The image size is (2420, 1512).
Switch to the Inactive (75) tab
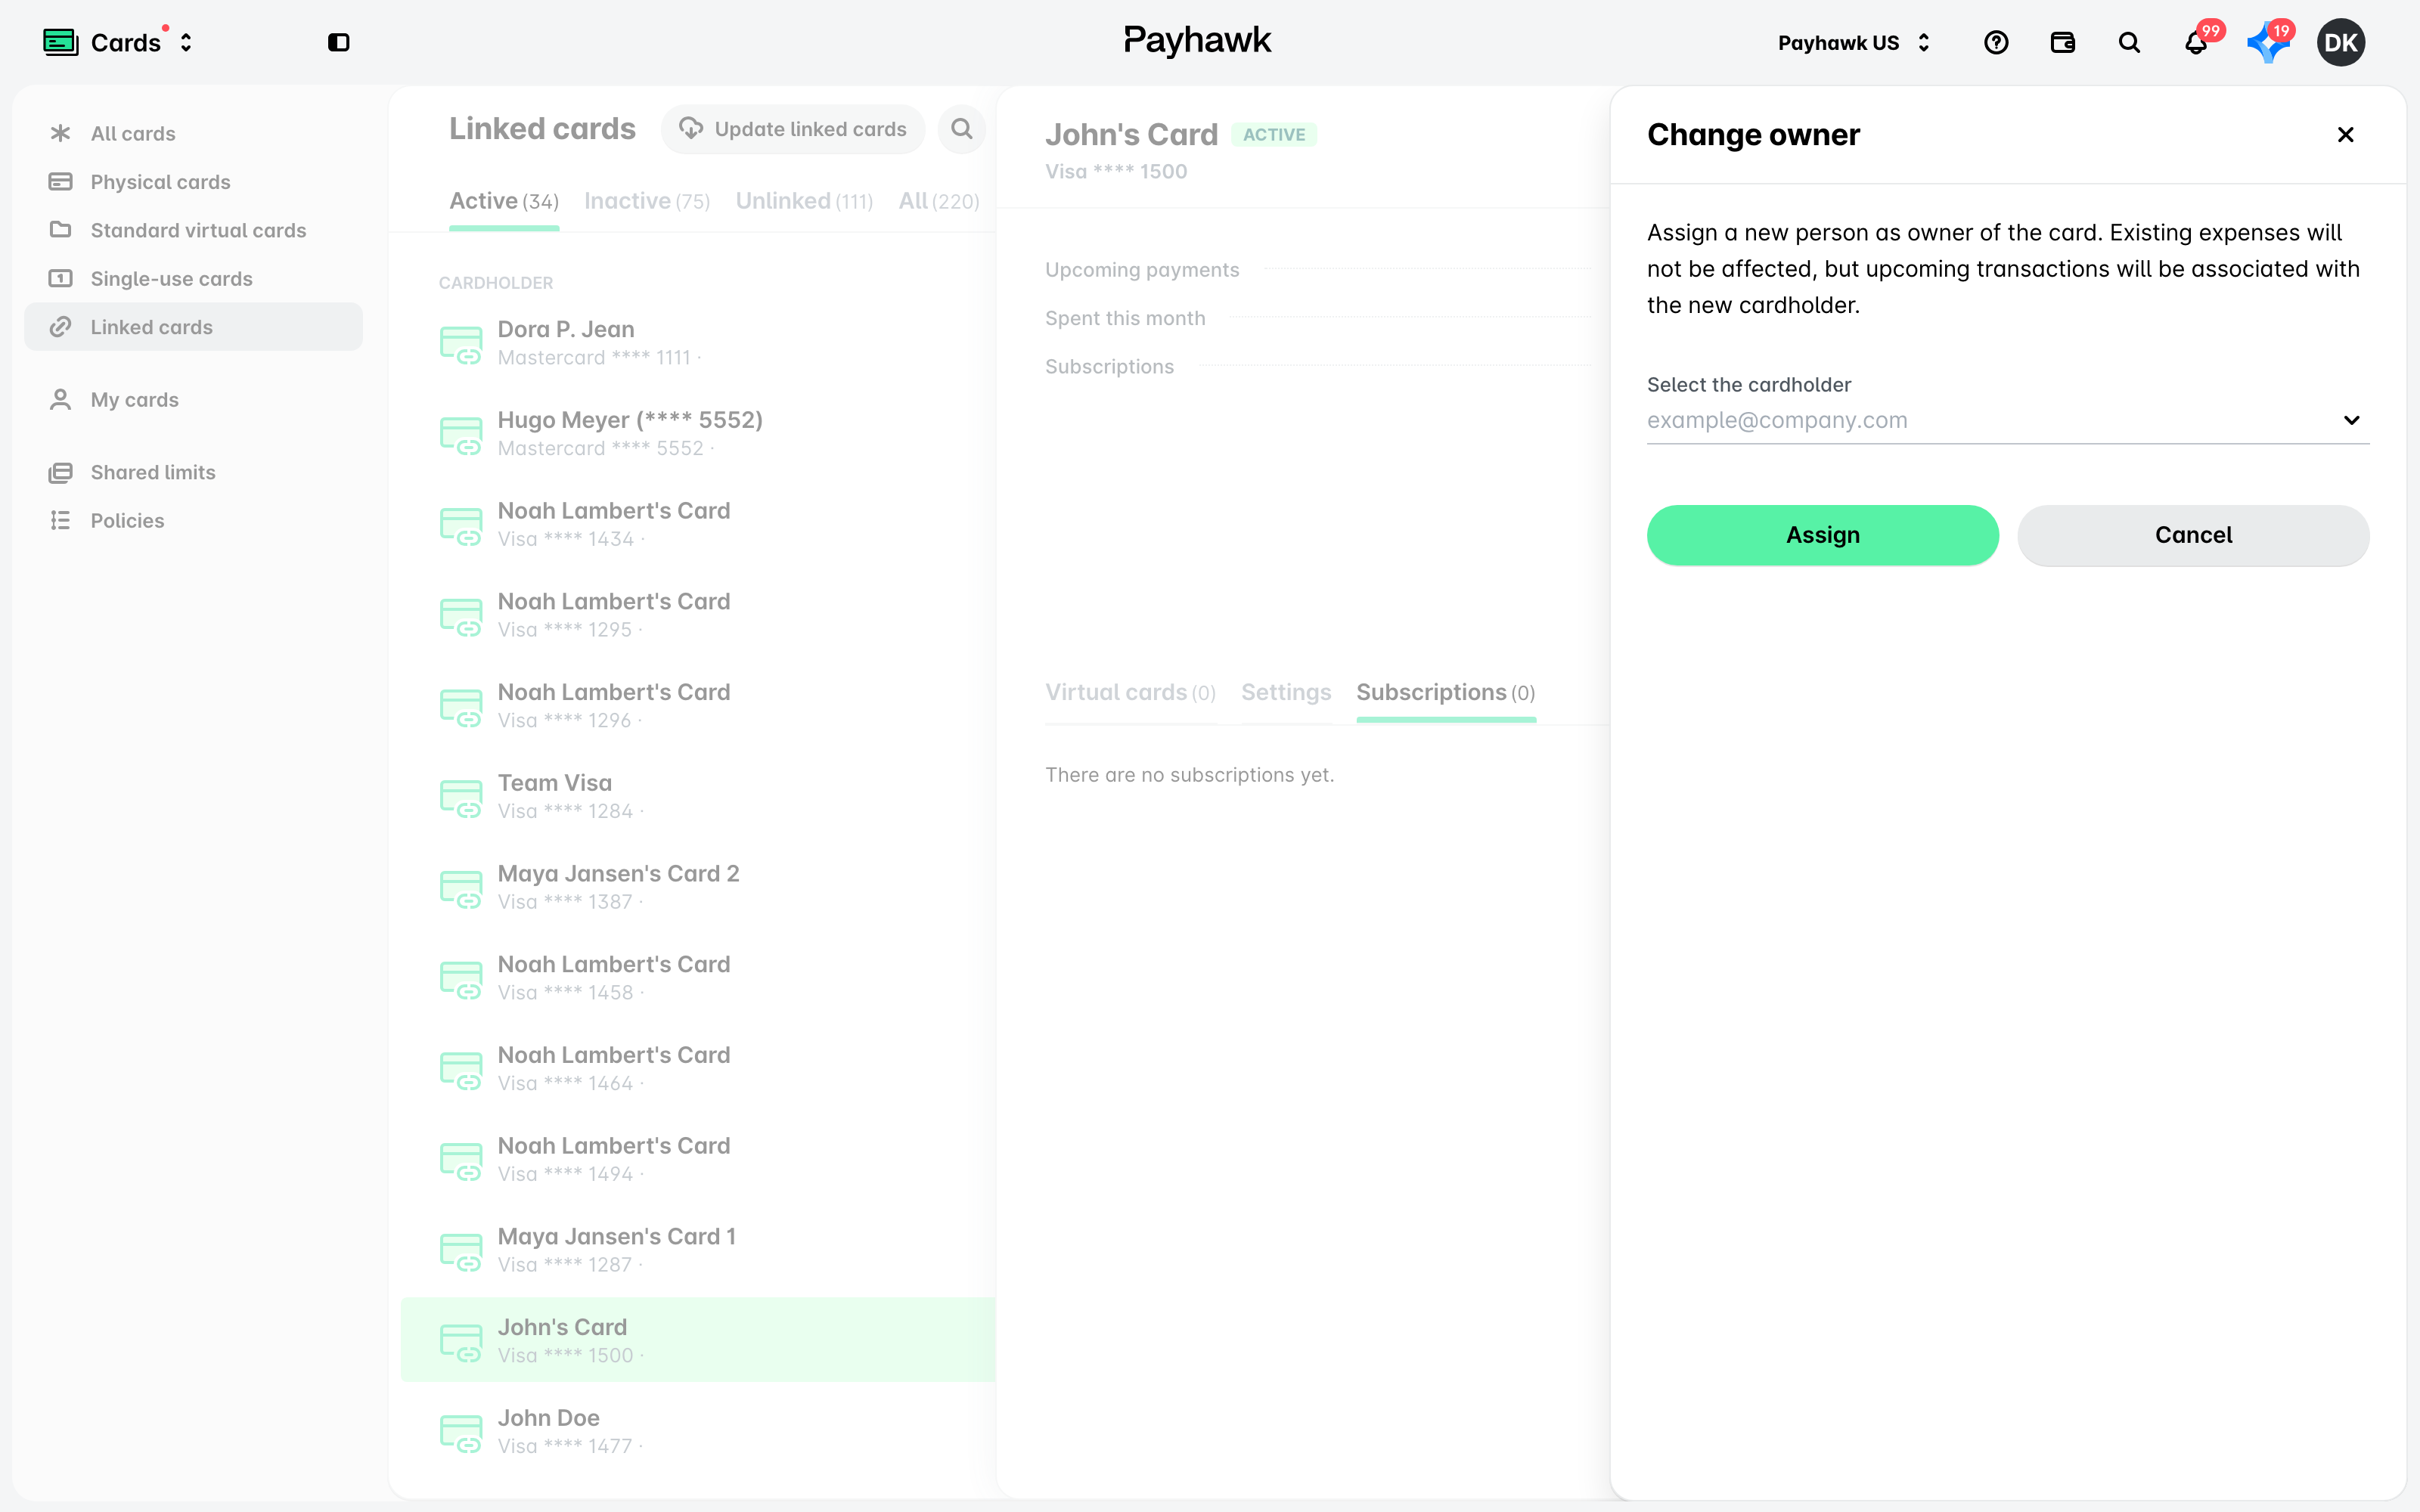647,201
